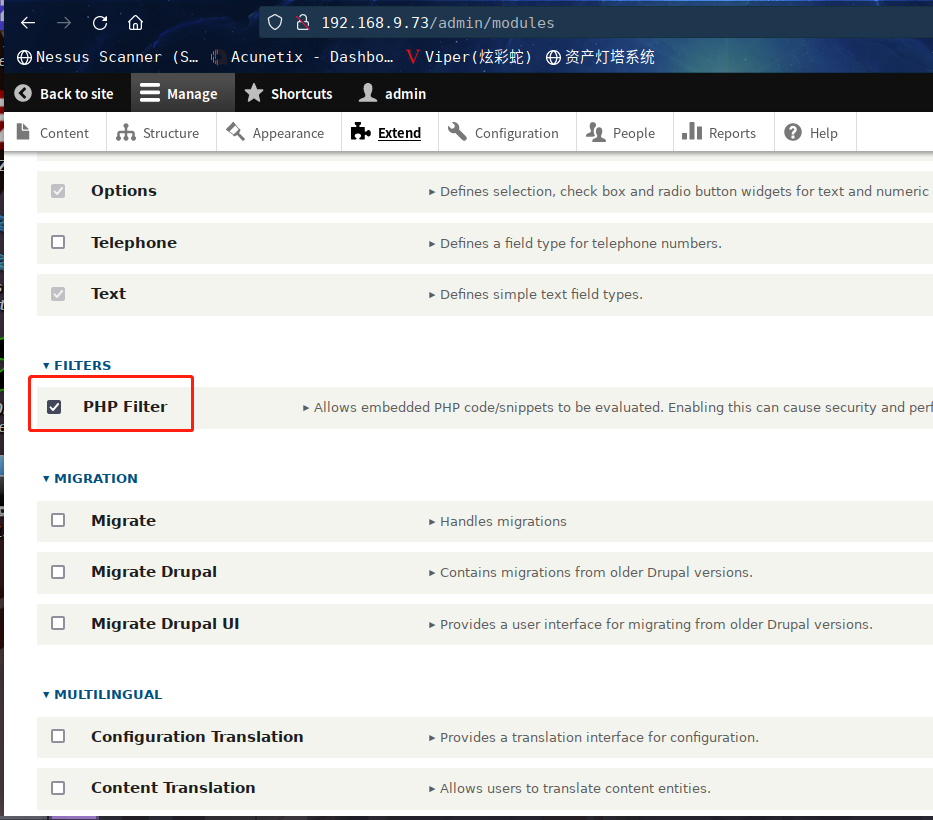Open the Configuration wrench item
The height and width of the screenshot is (820, 933).
coord(458,133)
